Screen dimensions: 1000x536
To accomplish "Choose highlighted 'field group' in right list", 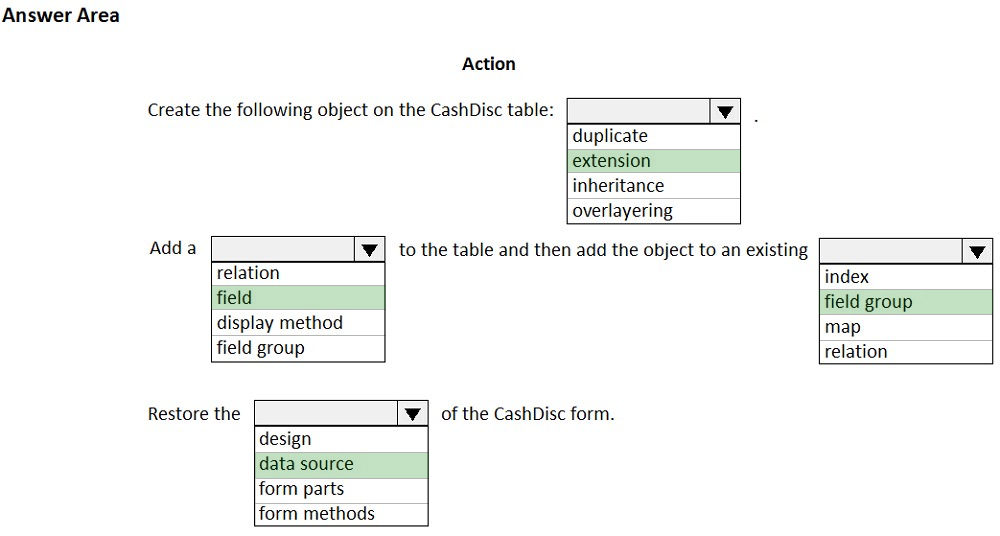I will click(906, 302).
